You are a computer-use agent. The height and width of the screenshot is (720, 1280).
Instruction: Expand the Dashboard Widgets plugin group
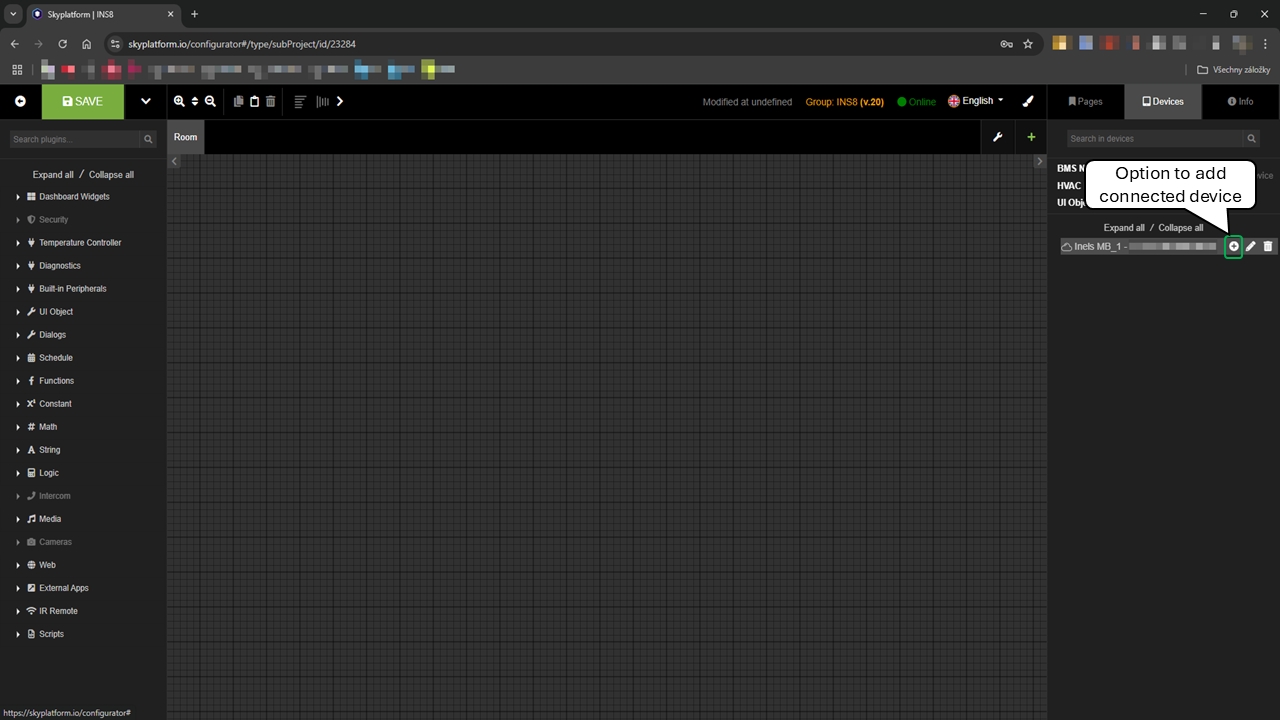click(x=18, y=197)
